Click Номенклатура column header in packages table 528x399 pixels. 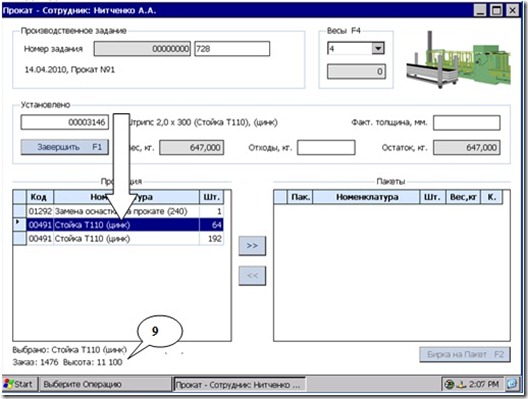tap(366, 197)
